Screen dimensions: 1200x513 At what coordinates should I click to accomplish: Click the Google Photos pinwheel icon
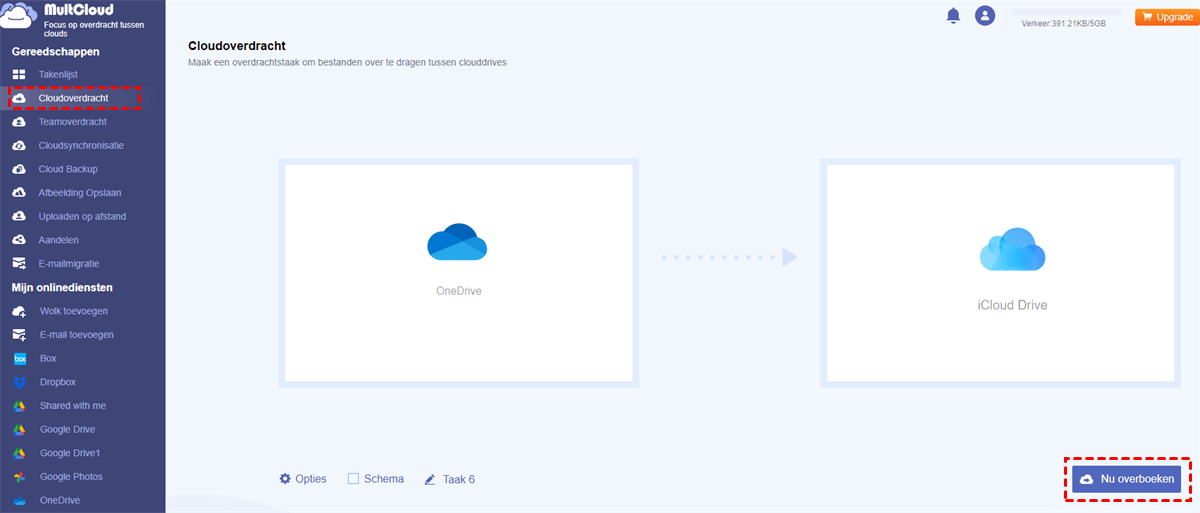(19, 477)
